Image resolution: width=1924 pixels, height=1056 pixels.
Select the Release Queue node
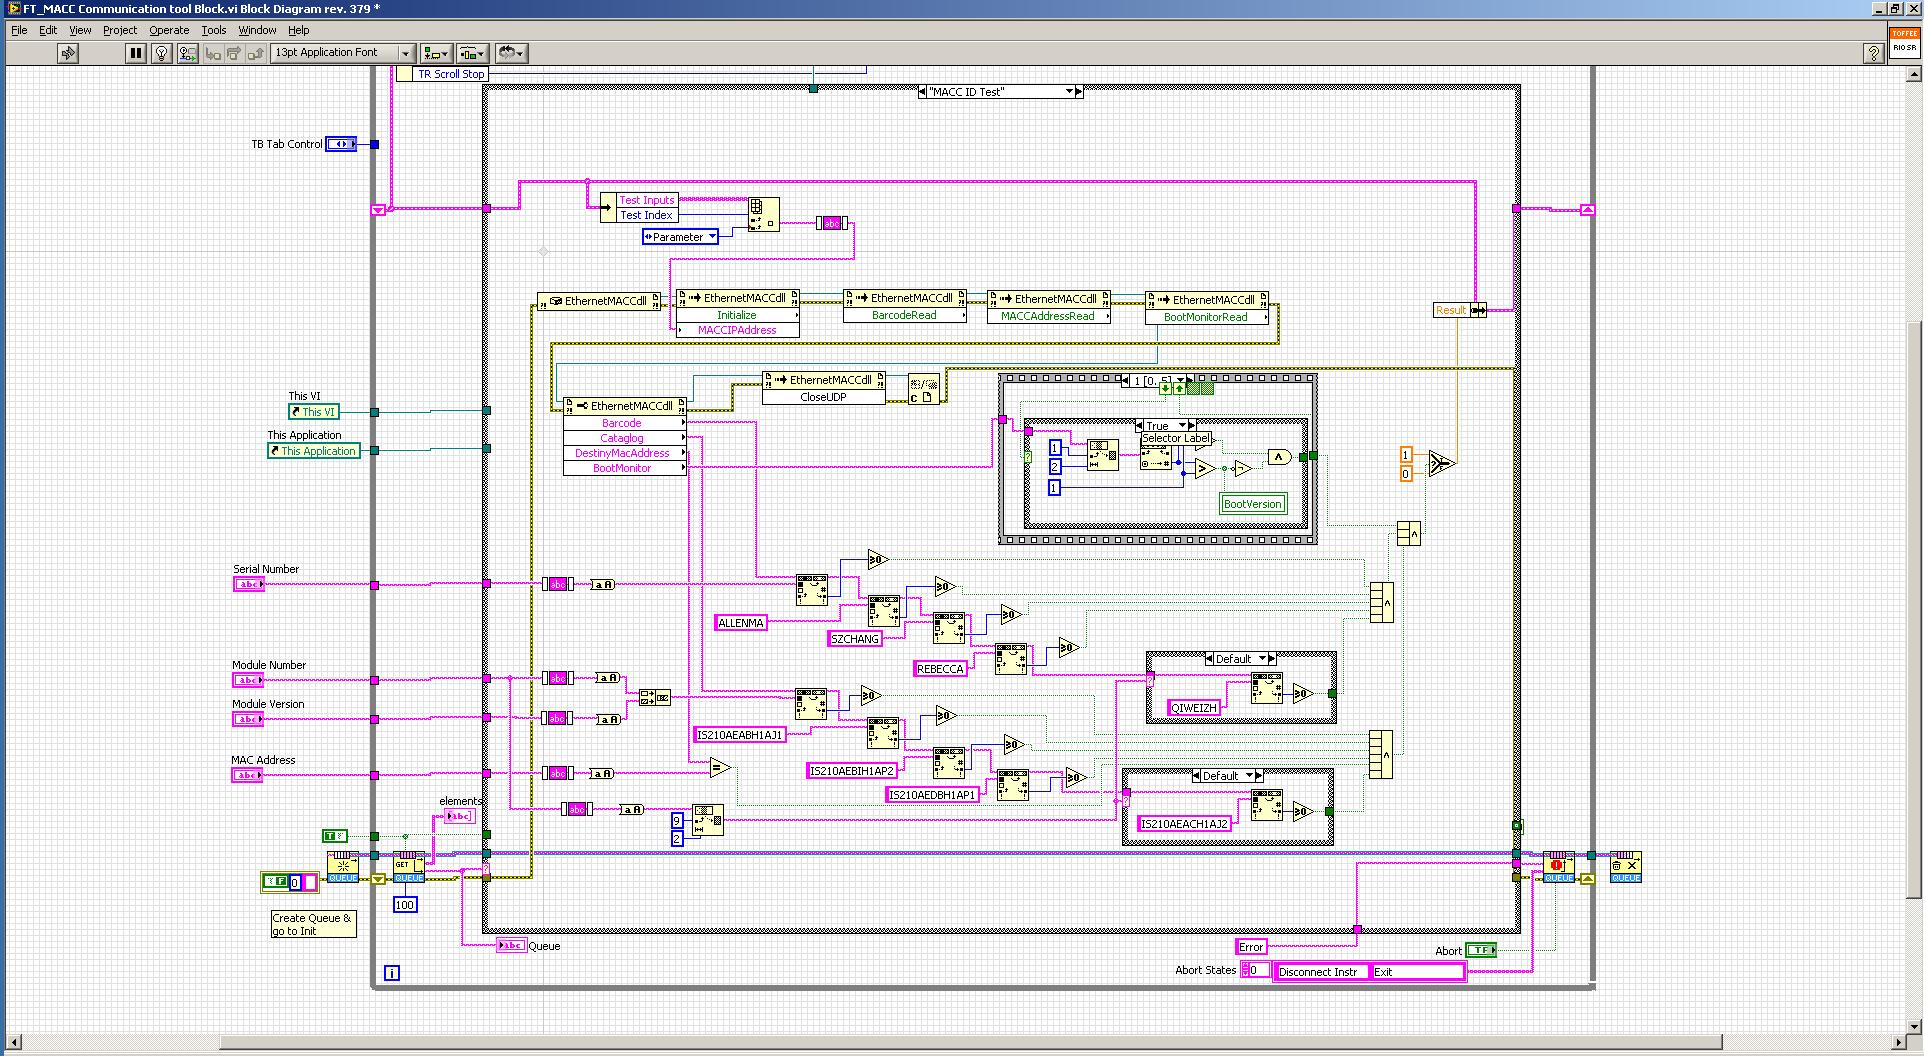pos(1626,867)
